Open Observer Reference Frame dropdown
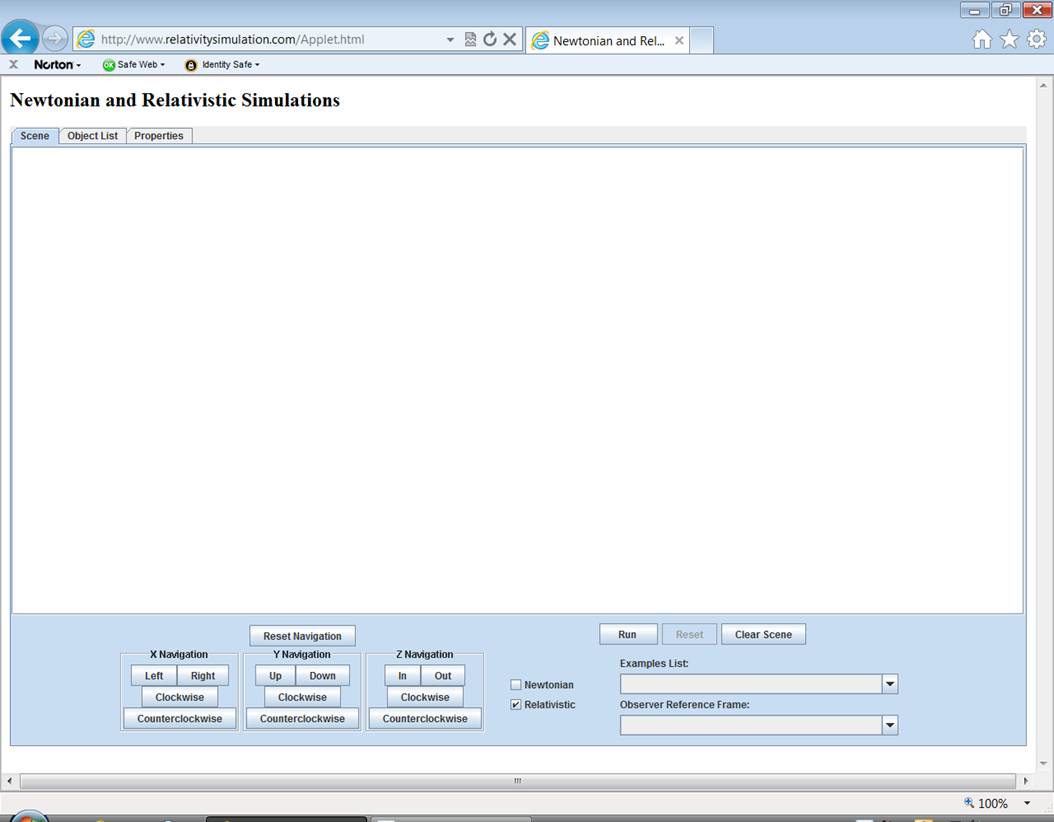Screen dimensions: 1054x822 889,725
